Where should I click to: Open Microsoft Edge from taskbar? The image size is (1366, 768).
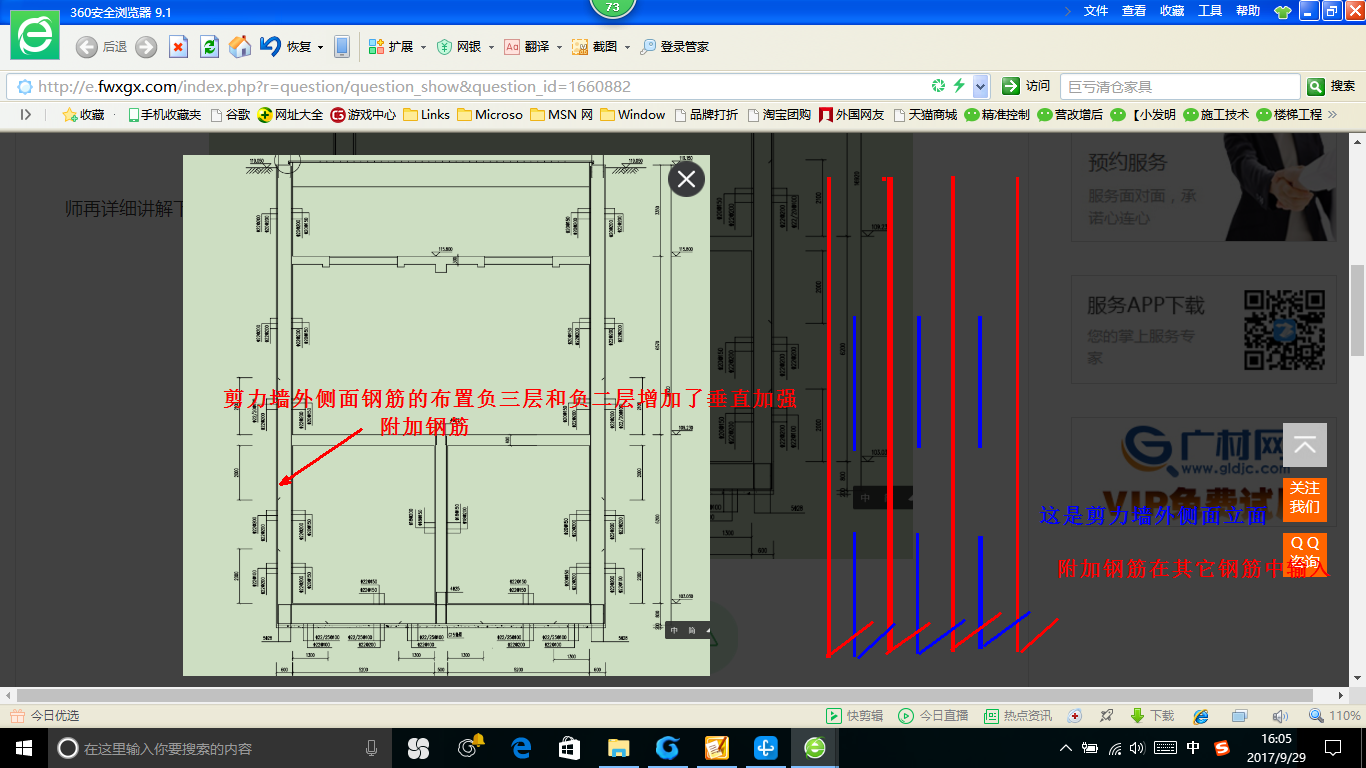point(520,748)
